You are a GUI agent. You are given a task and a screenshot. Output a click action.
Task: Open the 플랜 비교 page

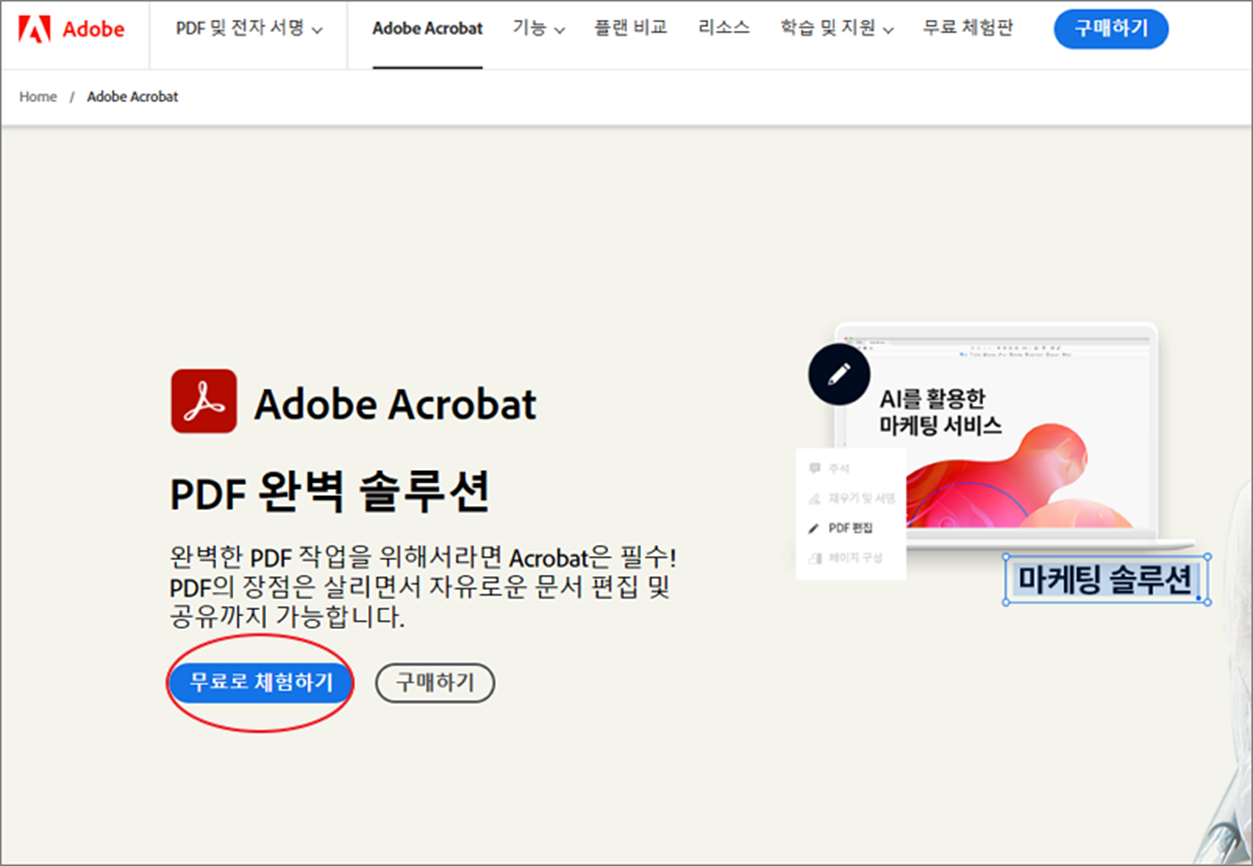coord(631,28)
